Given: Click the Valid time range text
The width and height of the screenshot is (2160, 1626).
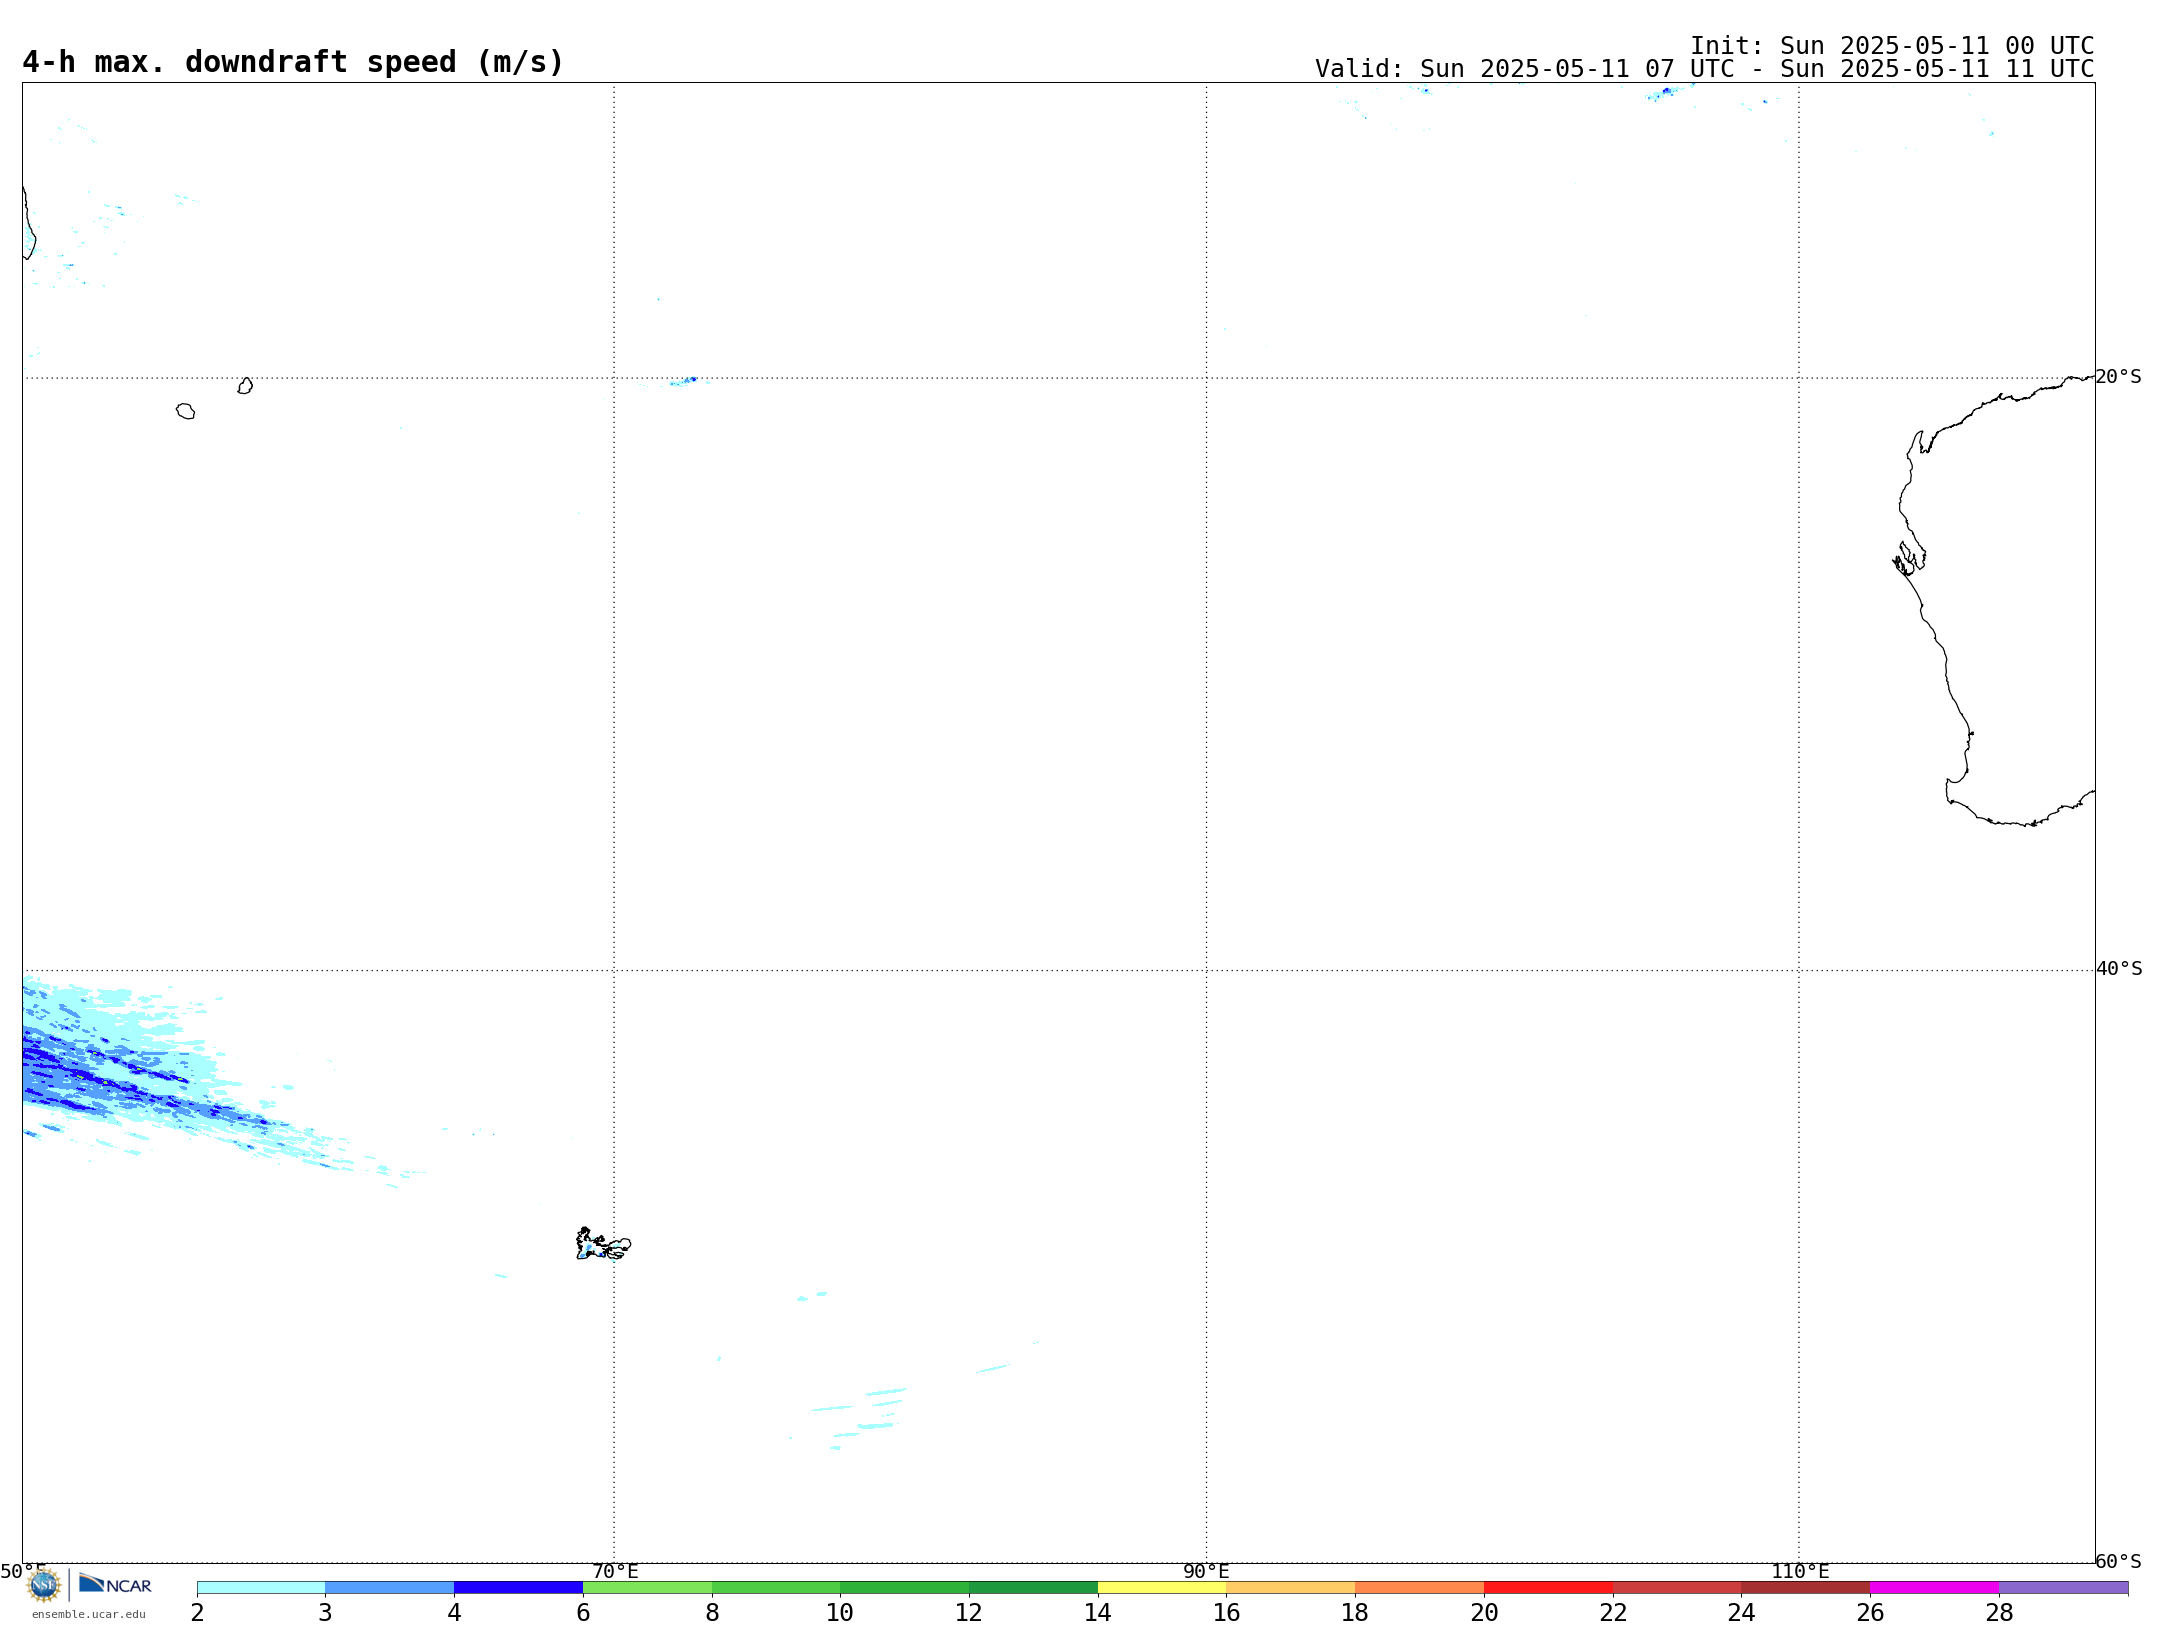Looking at the screenshot, I should point(1704,69).
